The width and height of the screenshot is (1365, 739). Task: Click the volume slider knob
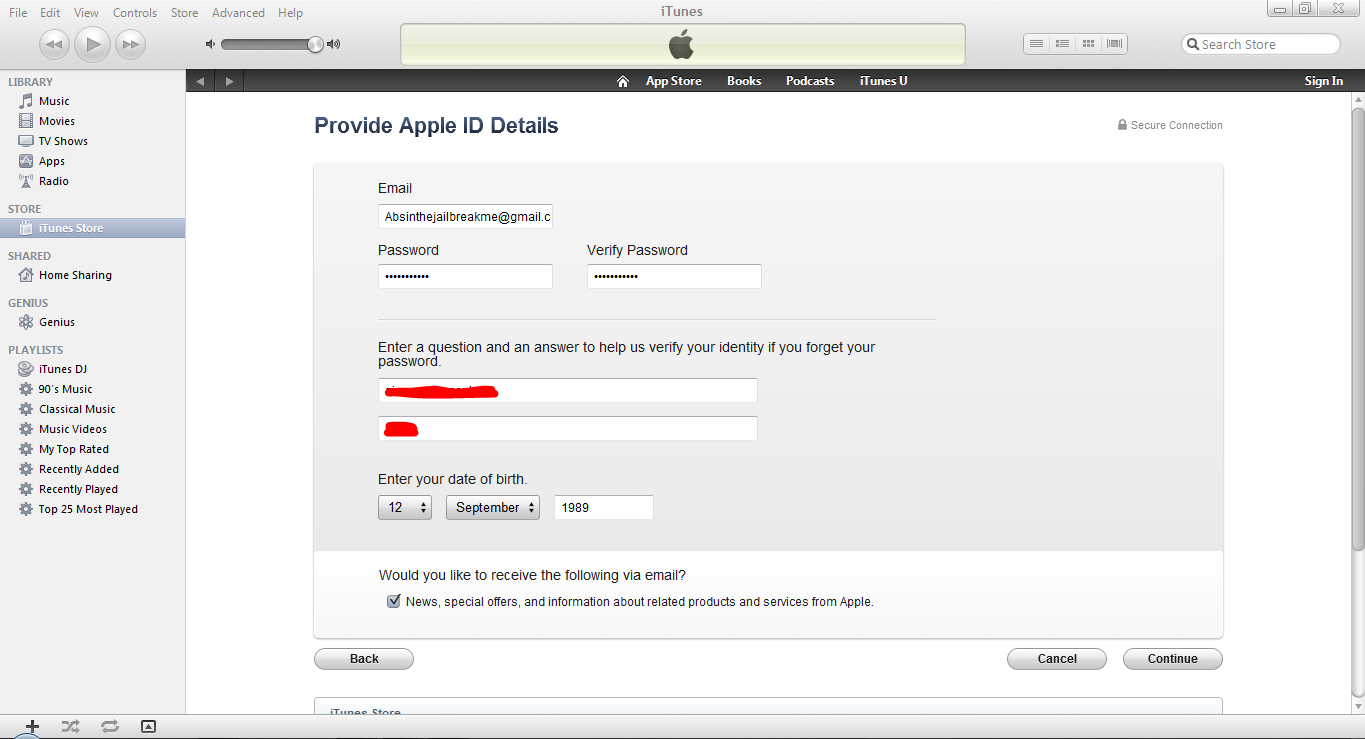[315, 44]
